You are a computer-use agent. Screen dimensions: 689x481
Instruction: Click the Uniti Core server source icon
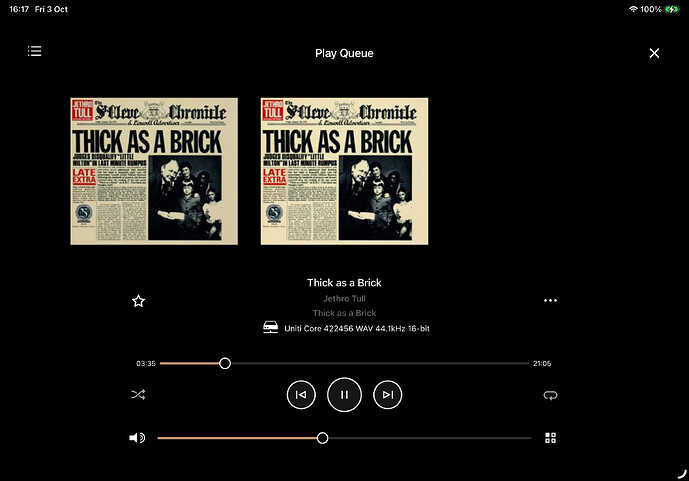pos(270,327)
